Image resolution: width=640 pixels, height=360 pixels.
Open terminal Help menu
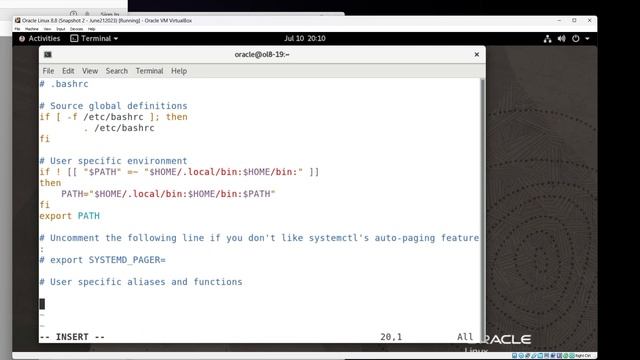point(179,71)
